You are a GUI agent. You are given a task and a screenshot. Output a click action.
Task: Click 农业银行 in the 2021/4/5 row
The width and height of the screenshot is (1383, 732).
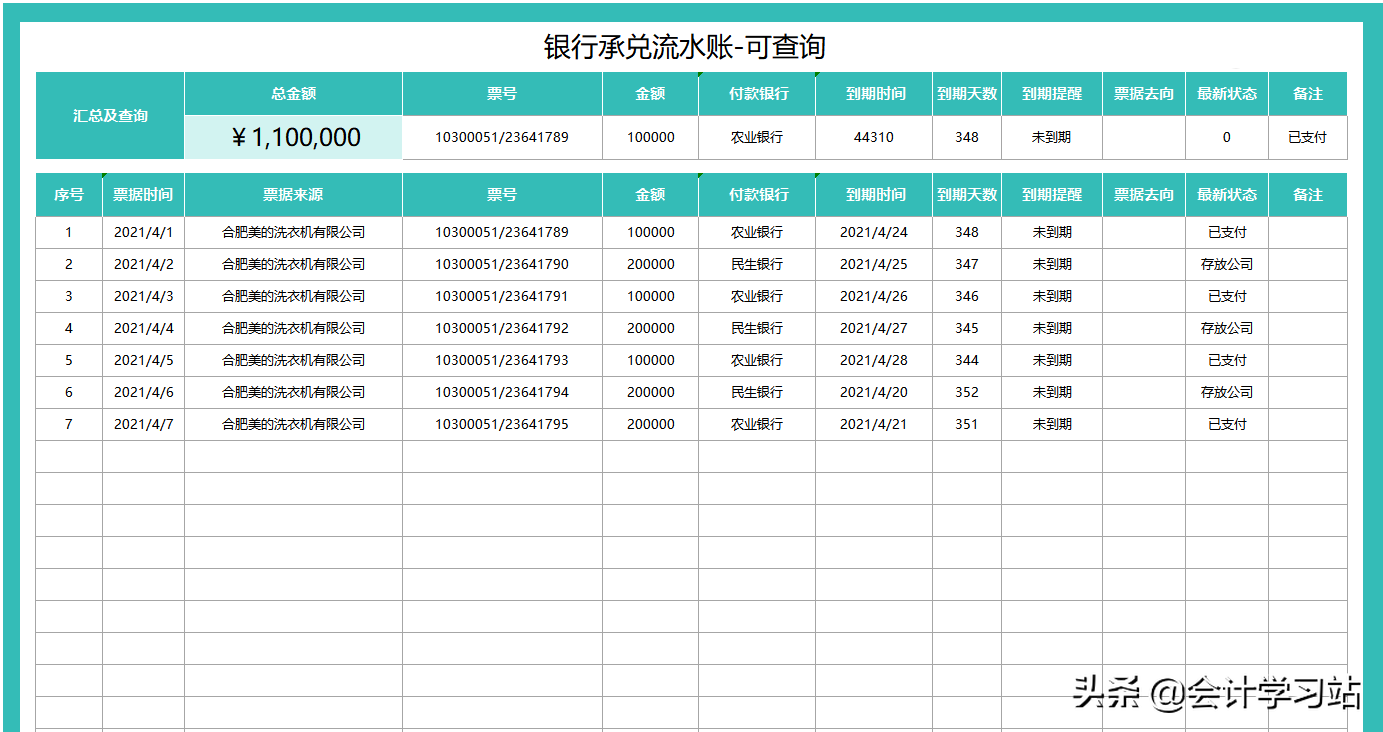click(757, 360)
